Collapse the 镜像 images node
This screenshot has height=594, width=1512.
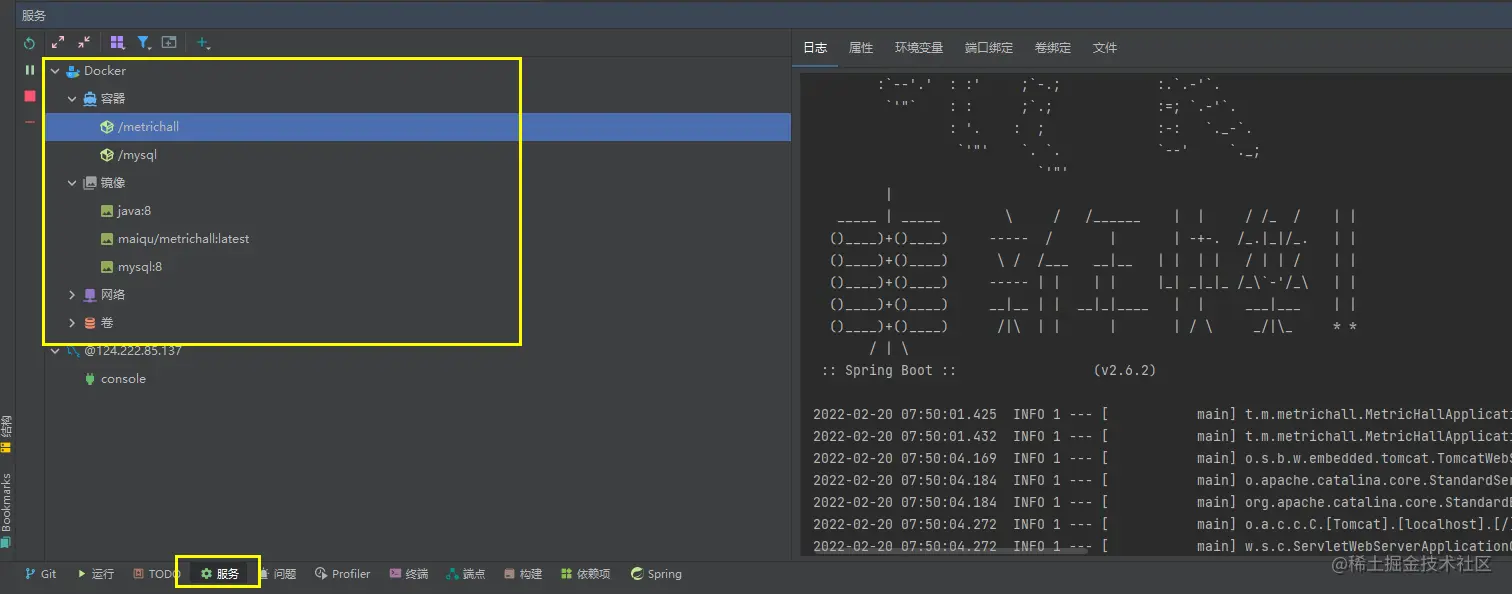pos(72,183)
